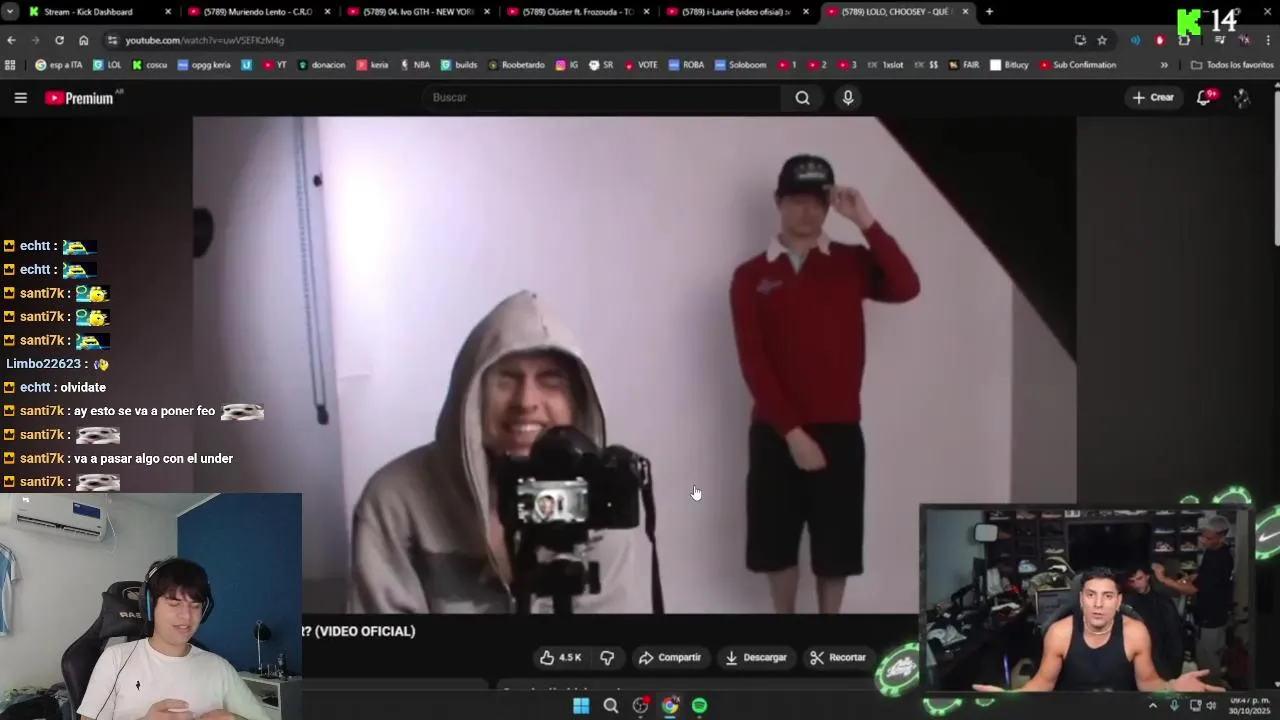Switch to i-Laurie (video oficial) tab
The image size is (1280, 720).
[738, 12]
